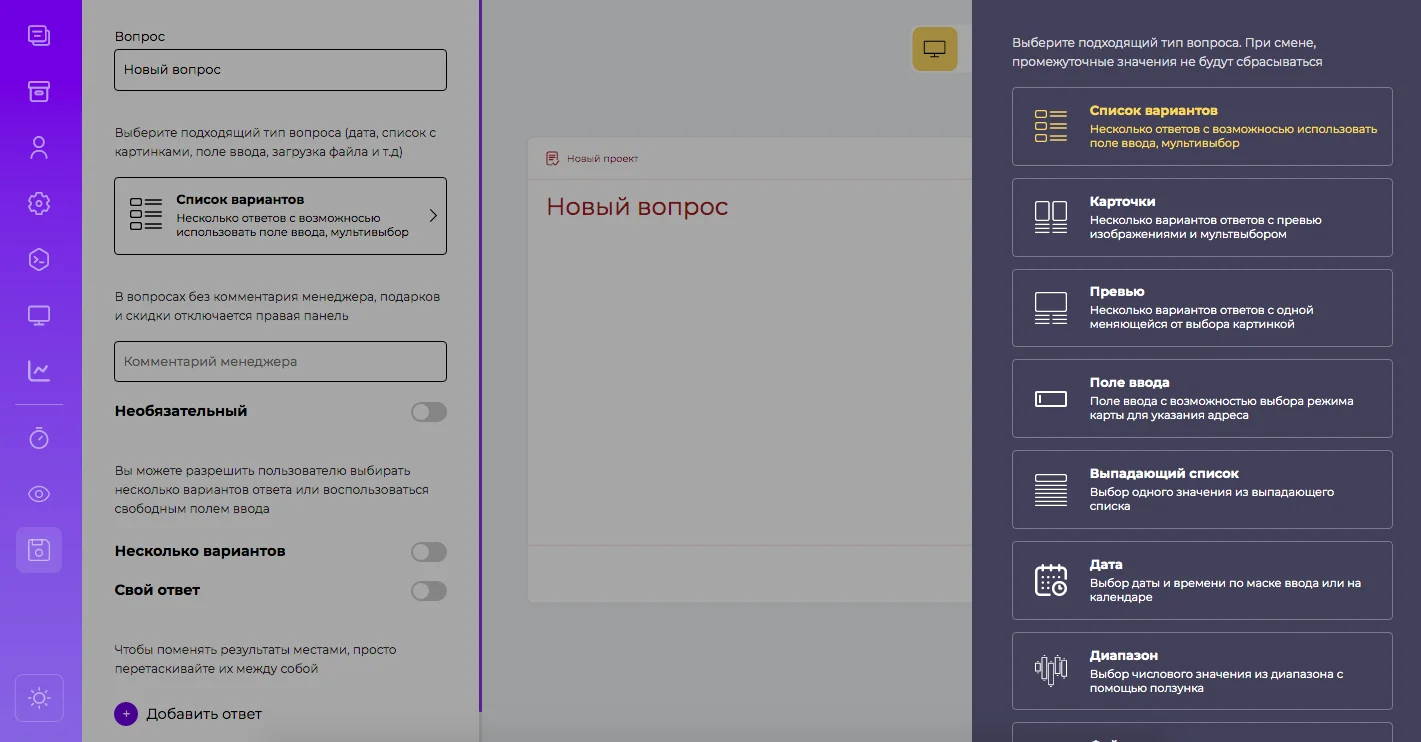The image size is (1421, 742).
Task: Click the Свой ответ label text
Action: click(x=157, y=590)
